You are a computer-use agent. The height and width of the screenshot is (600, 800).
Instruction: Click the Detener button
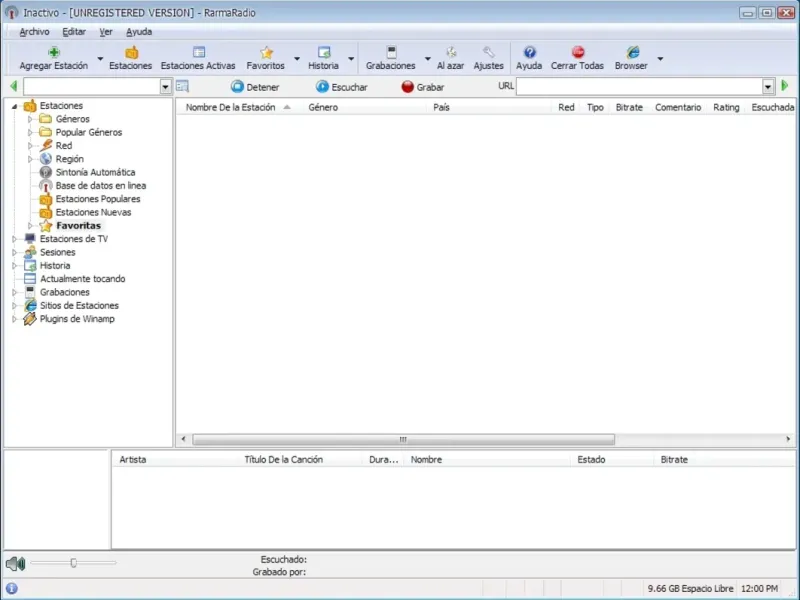255,87
